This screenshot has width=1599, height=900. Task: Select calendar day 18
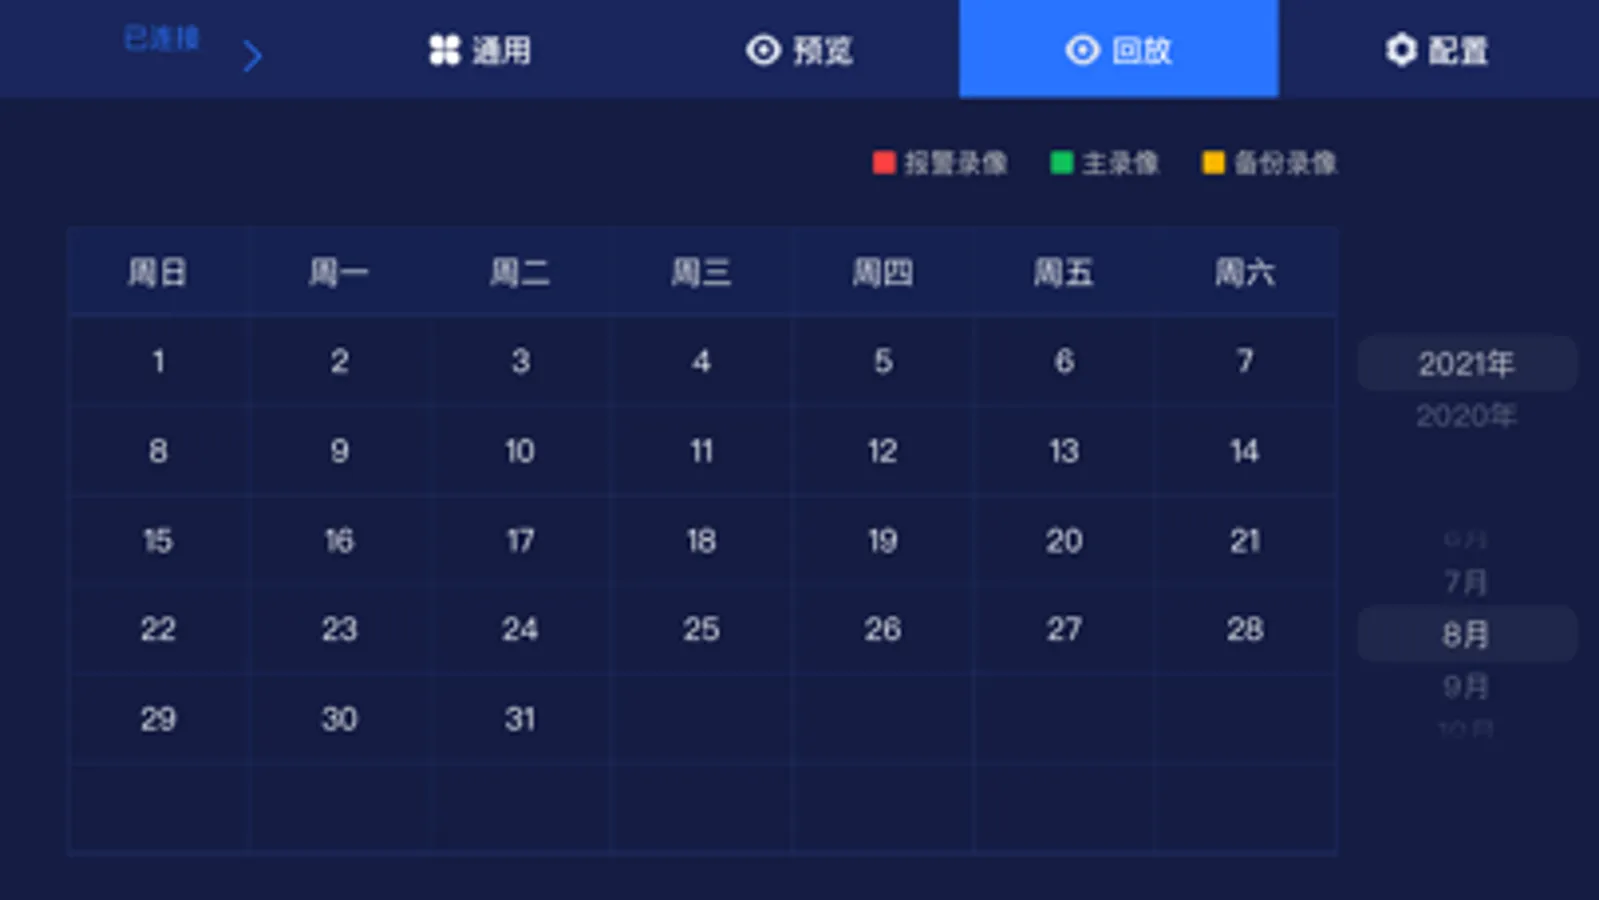pos(701,541)
